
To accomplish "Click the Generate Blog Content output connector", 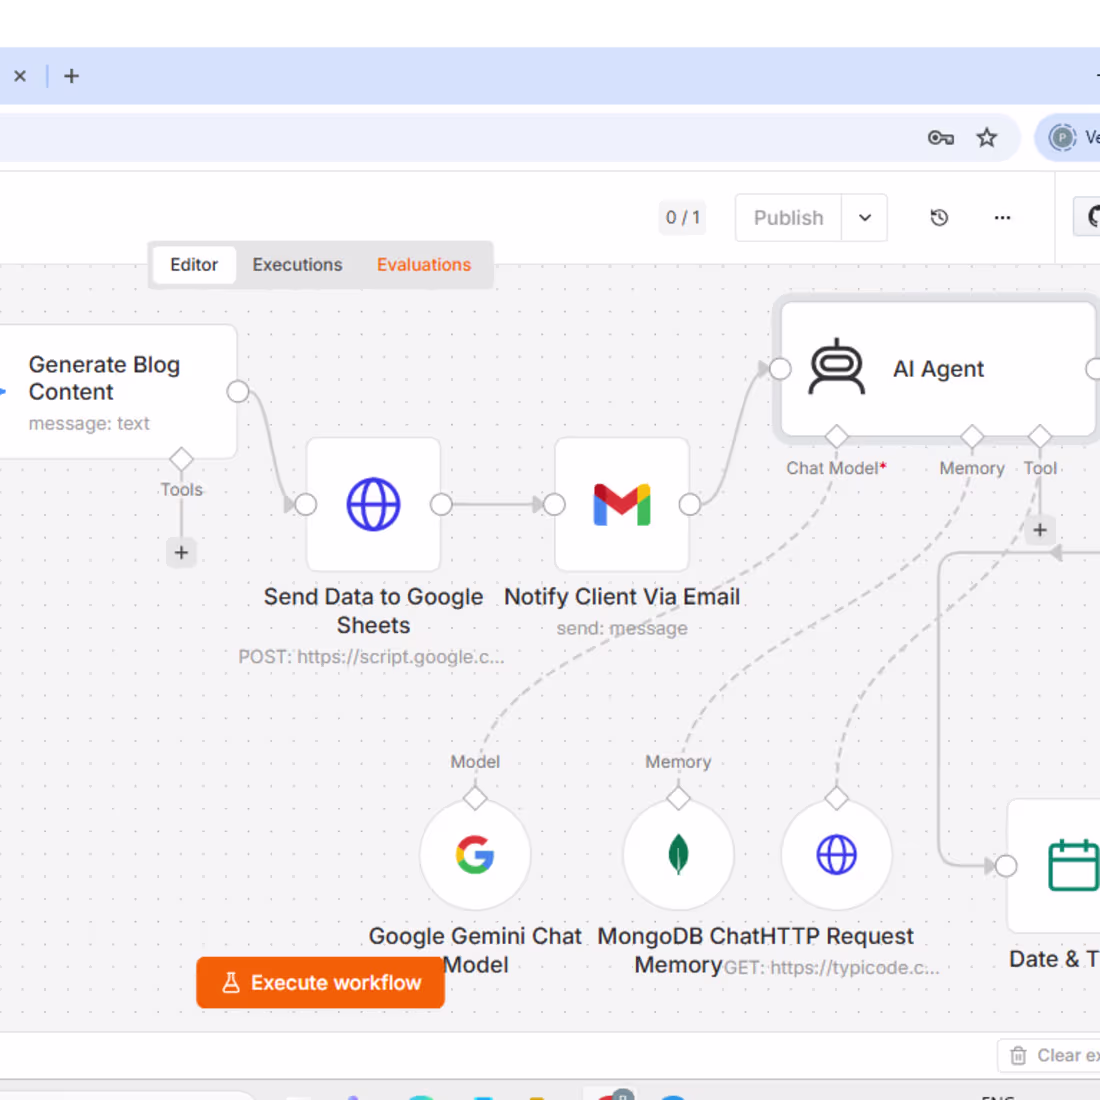I will pos(238,391).
